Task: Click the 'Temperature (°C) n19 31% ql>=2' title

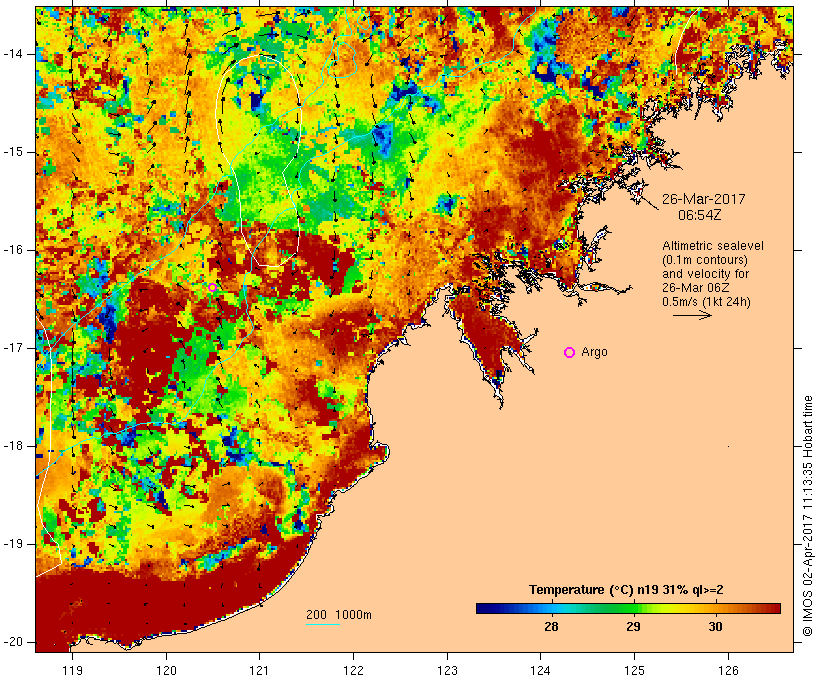Action: (x=626, y=590)
